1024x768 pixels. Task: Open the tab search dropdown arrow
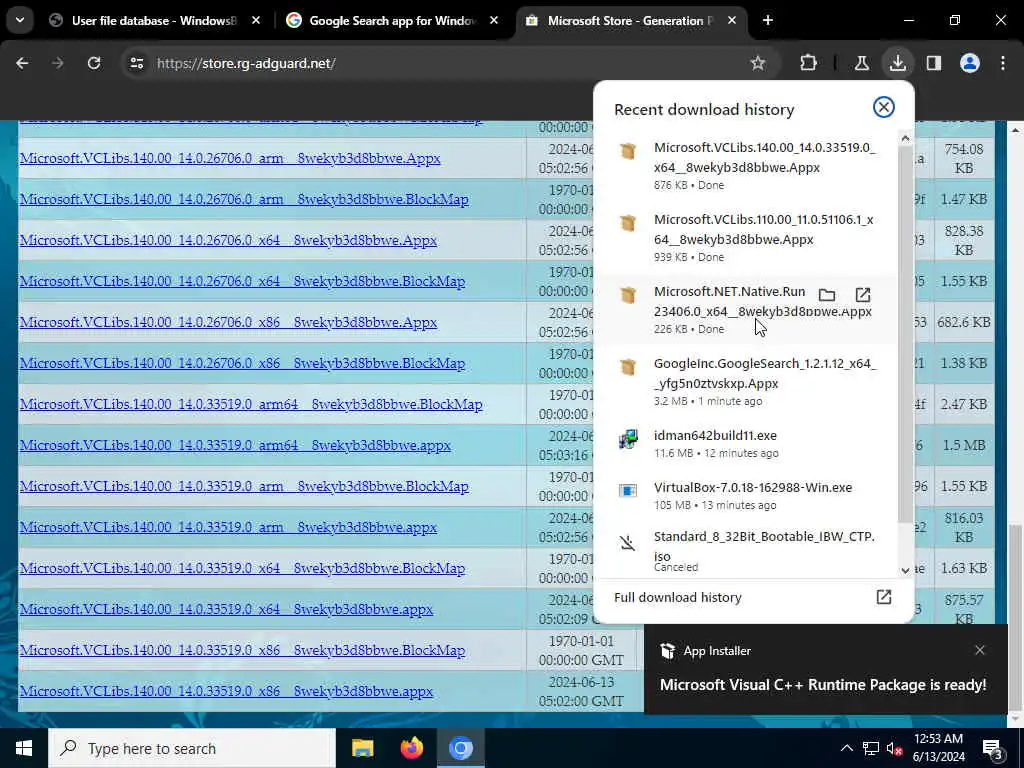click(20, 20)
